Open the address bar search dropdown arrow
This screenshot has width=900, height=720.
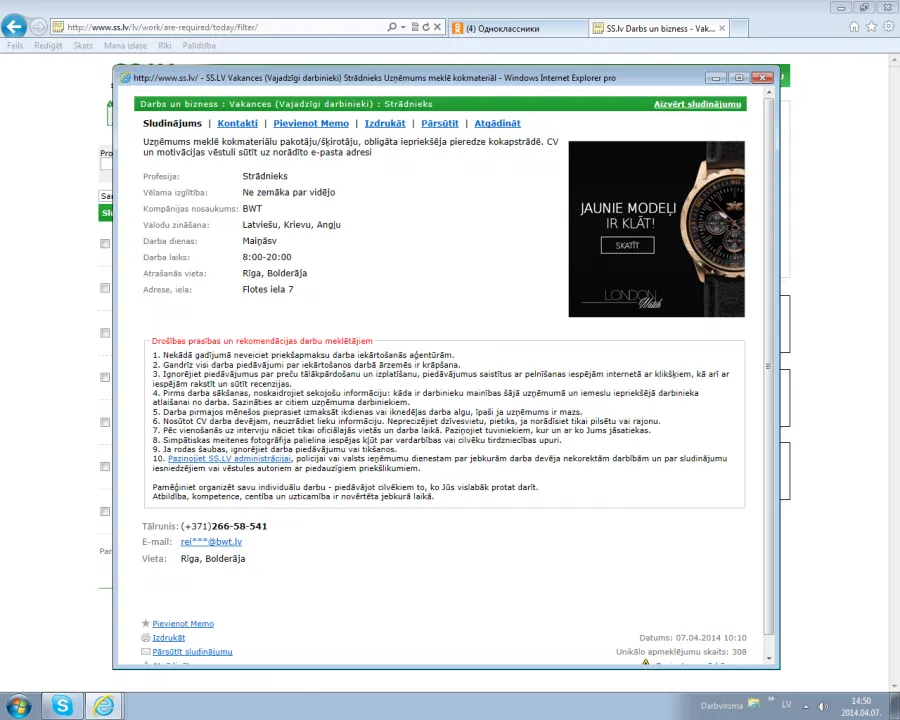403,27
